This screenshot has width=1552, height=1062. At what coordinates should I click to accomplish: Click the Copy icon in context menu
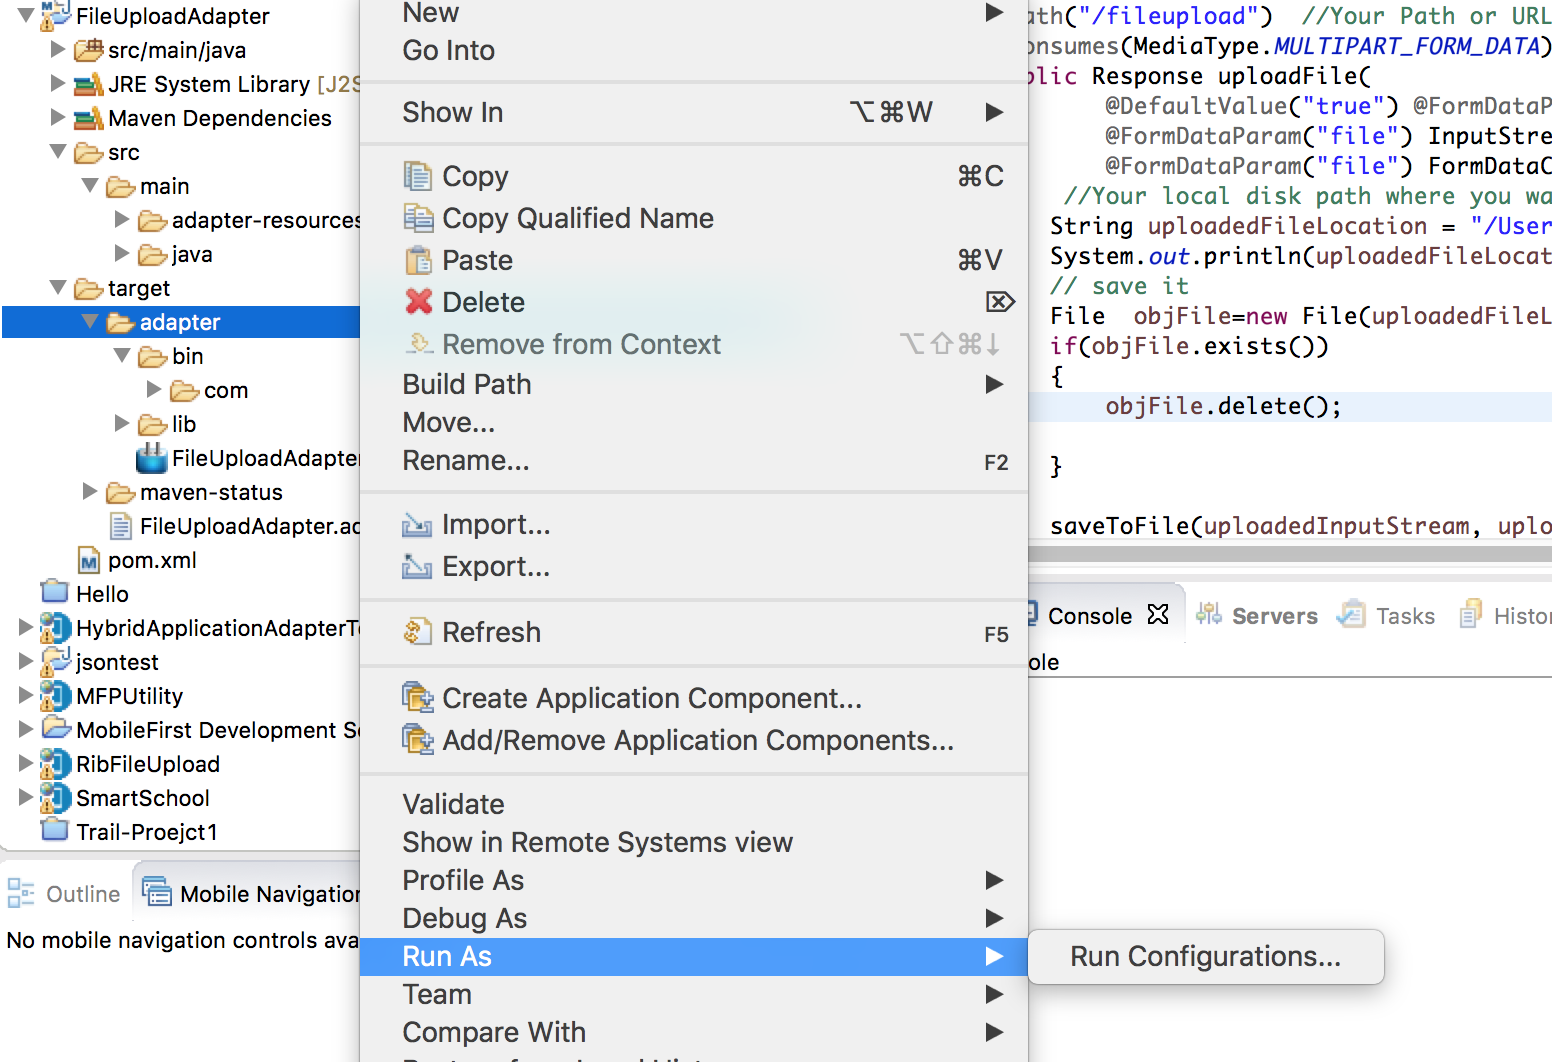coord(417,176)
